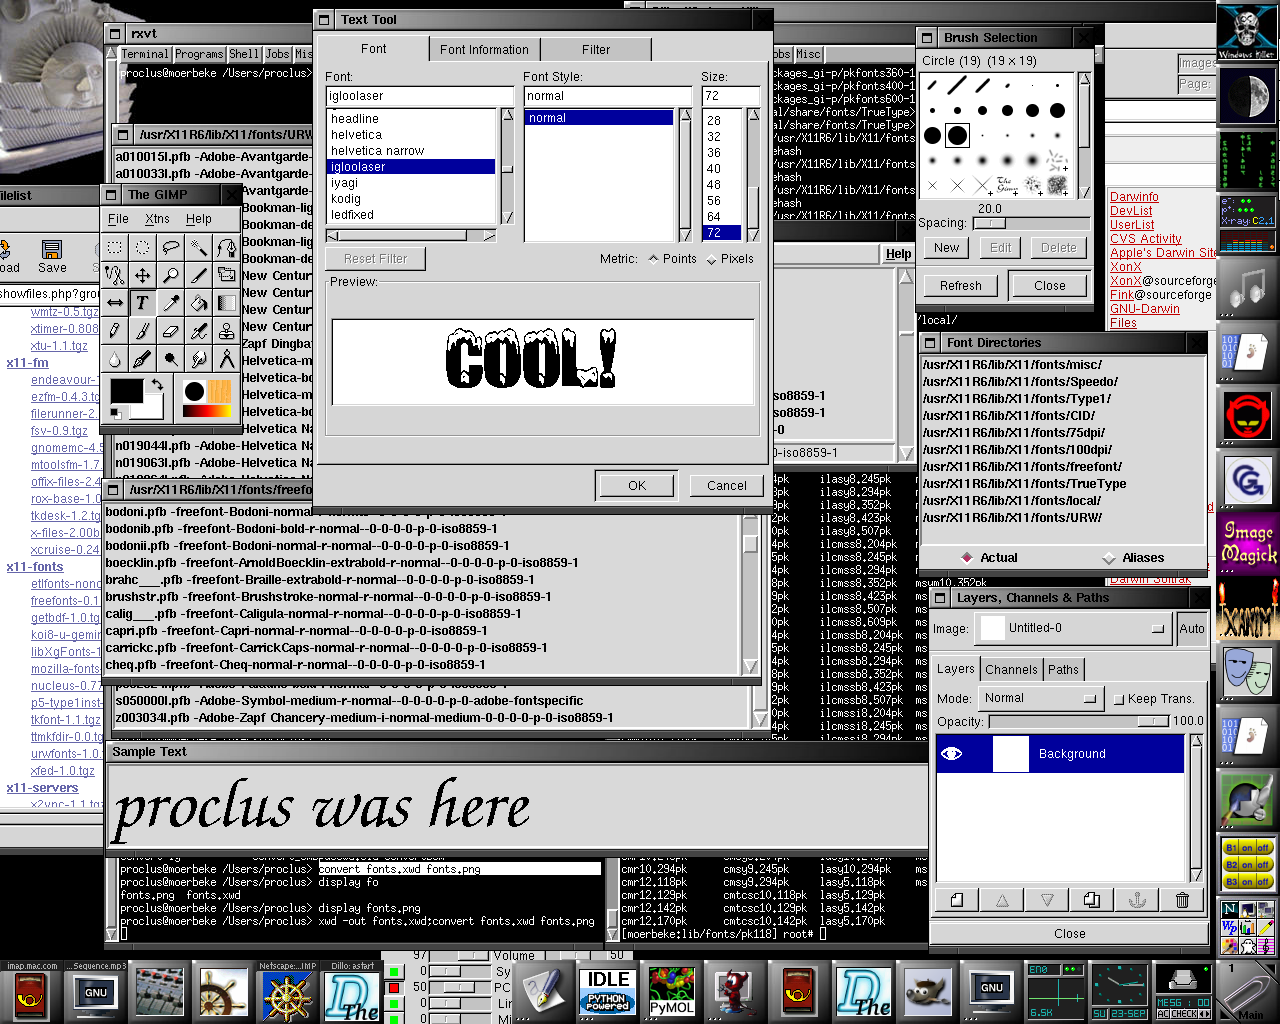
Task: Open the Image Untitled-0 dropdown menu
Action: (1074, 629)
